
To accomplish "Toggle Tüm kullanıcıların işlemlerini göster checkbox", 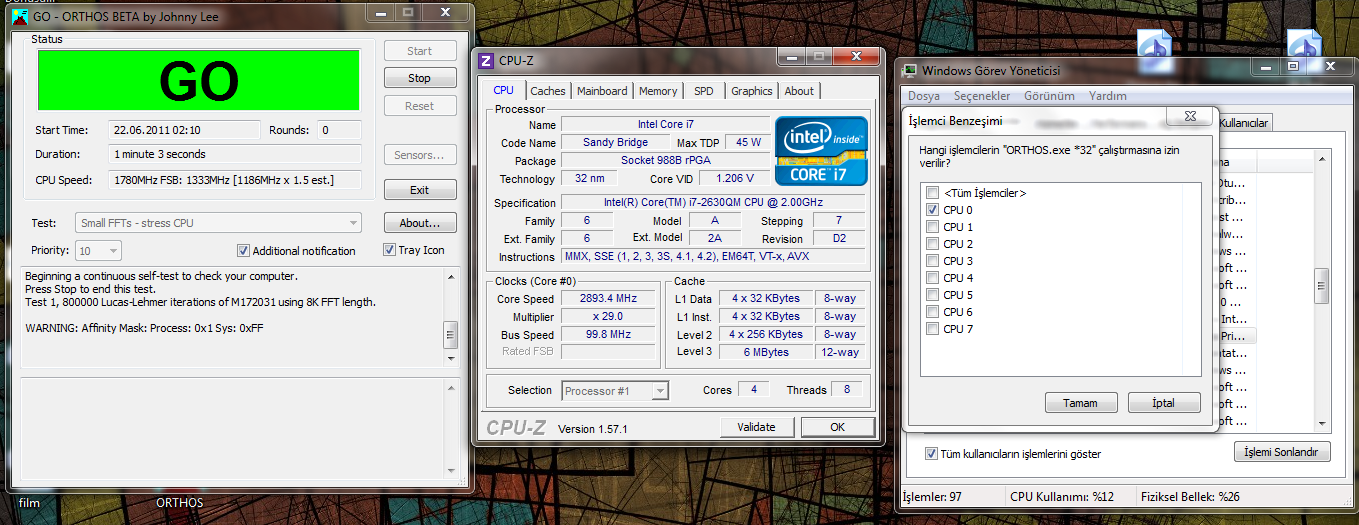I will click(932, 454).
